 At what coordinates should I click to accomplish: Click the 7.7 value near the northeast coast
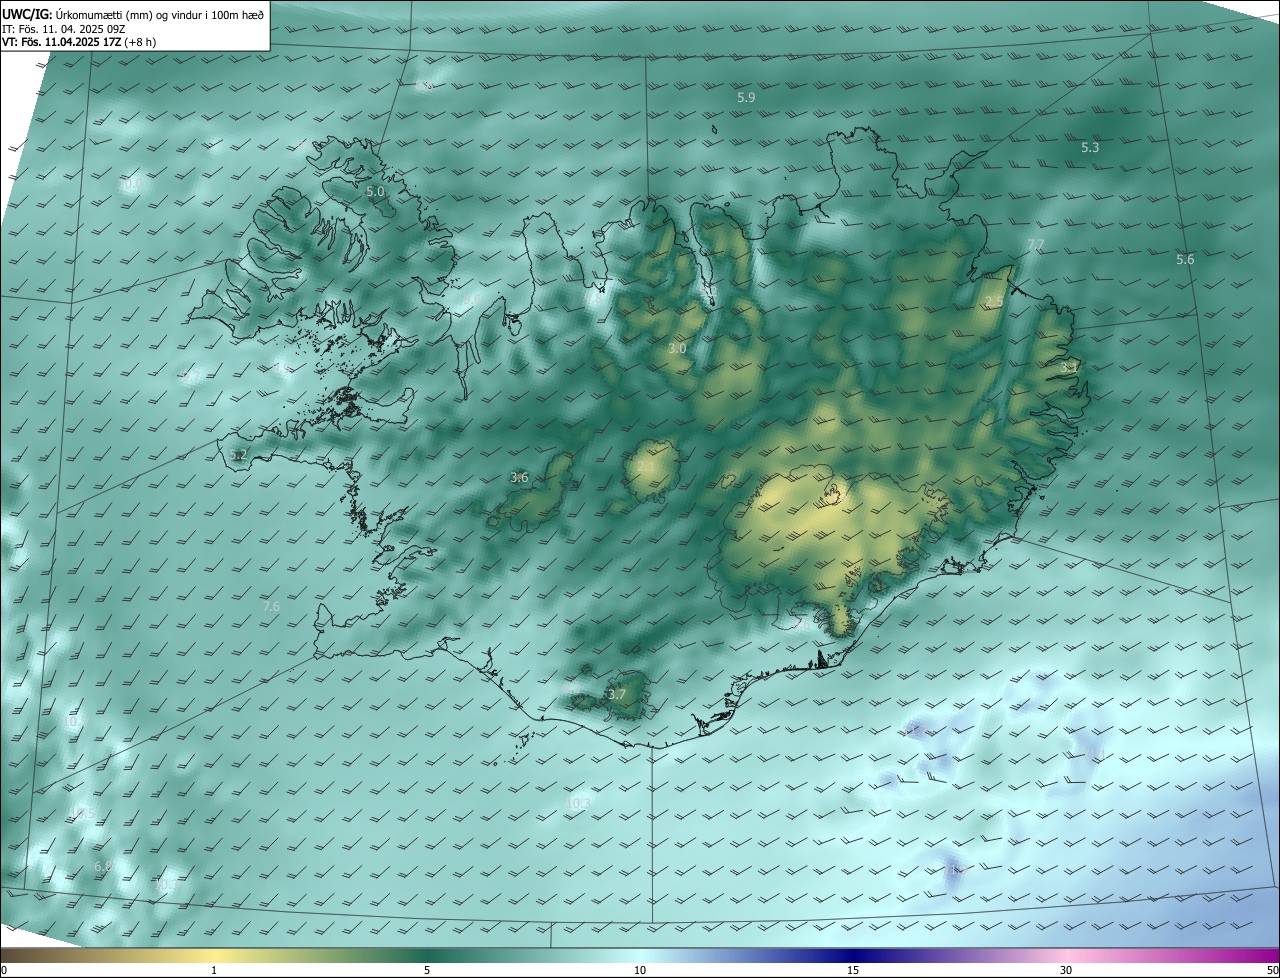click(x=1036, y=245)
